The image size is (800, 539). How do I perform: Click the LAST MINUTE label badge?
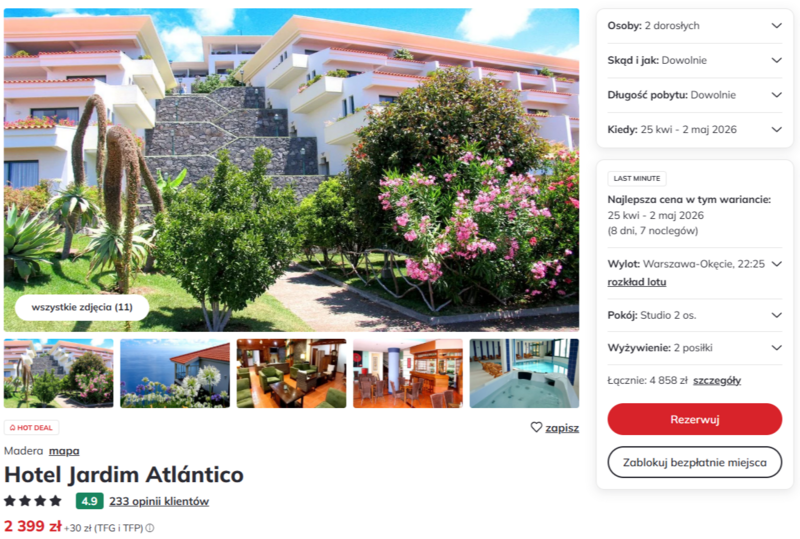tap(637, 179)
